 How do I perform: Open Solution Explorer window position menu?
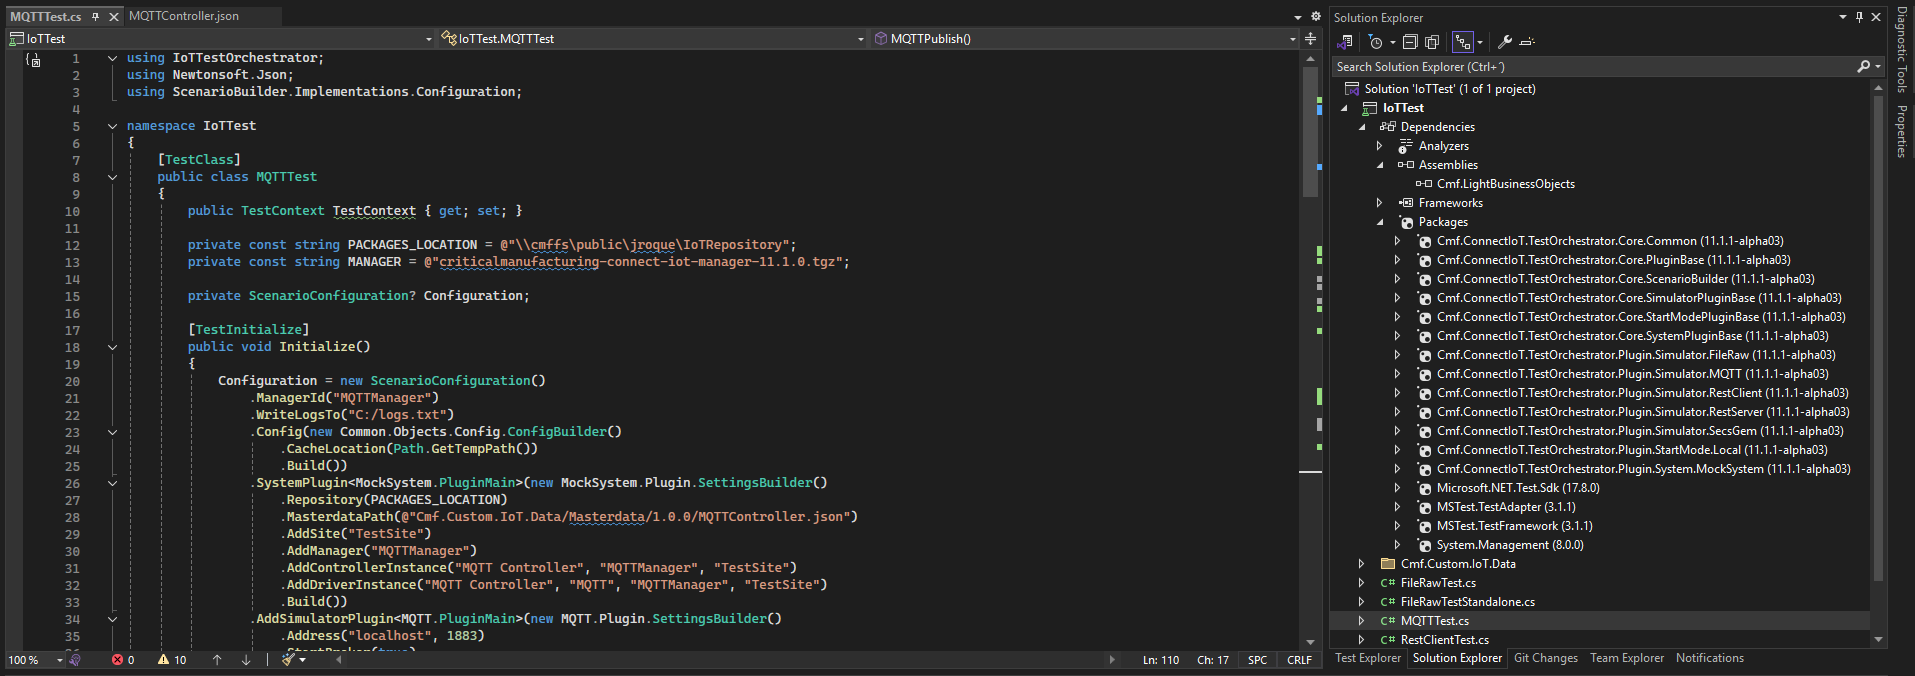(1843, 17)
